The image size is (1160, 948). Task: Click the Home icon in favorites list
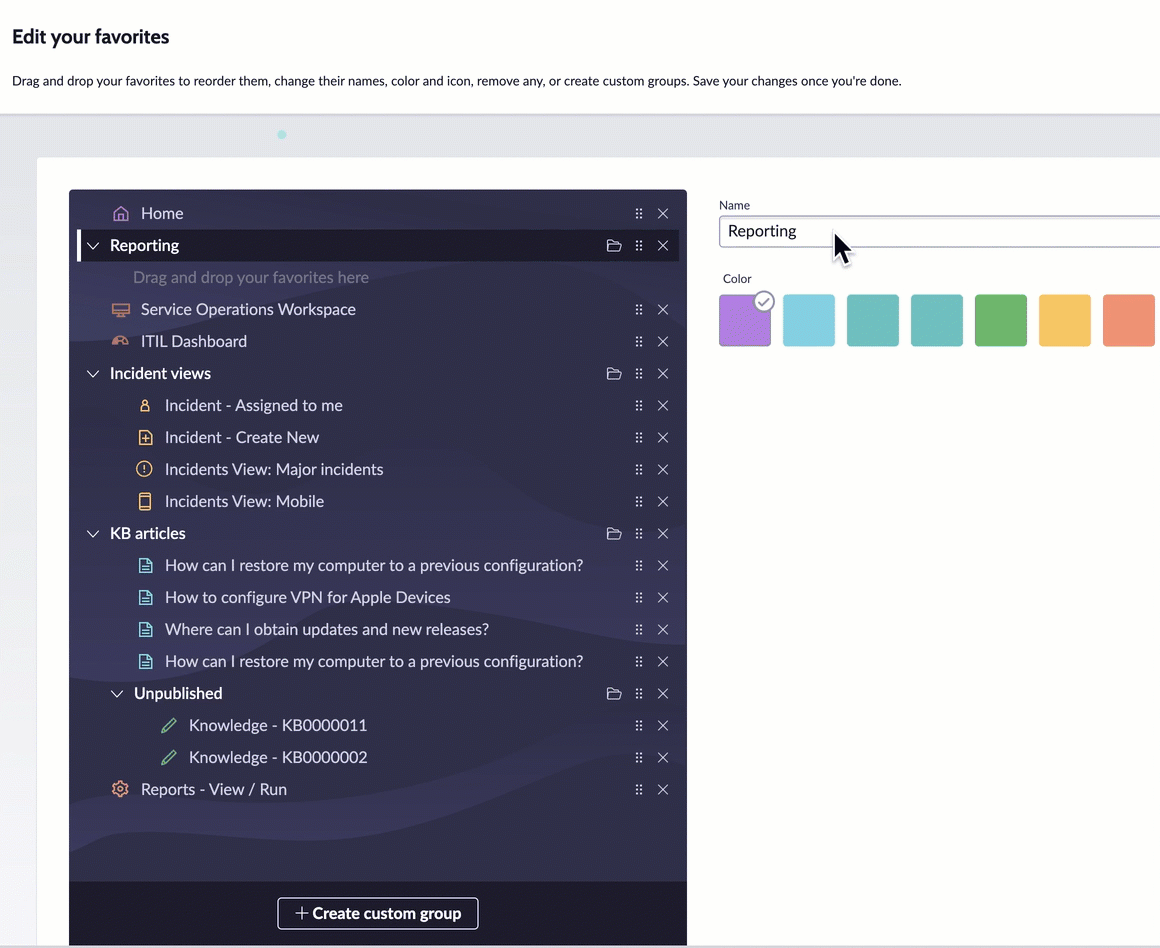[x=121, y=214]
